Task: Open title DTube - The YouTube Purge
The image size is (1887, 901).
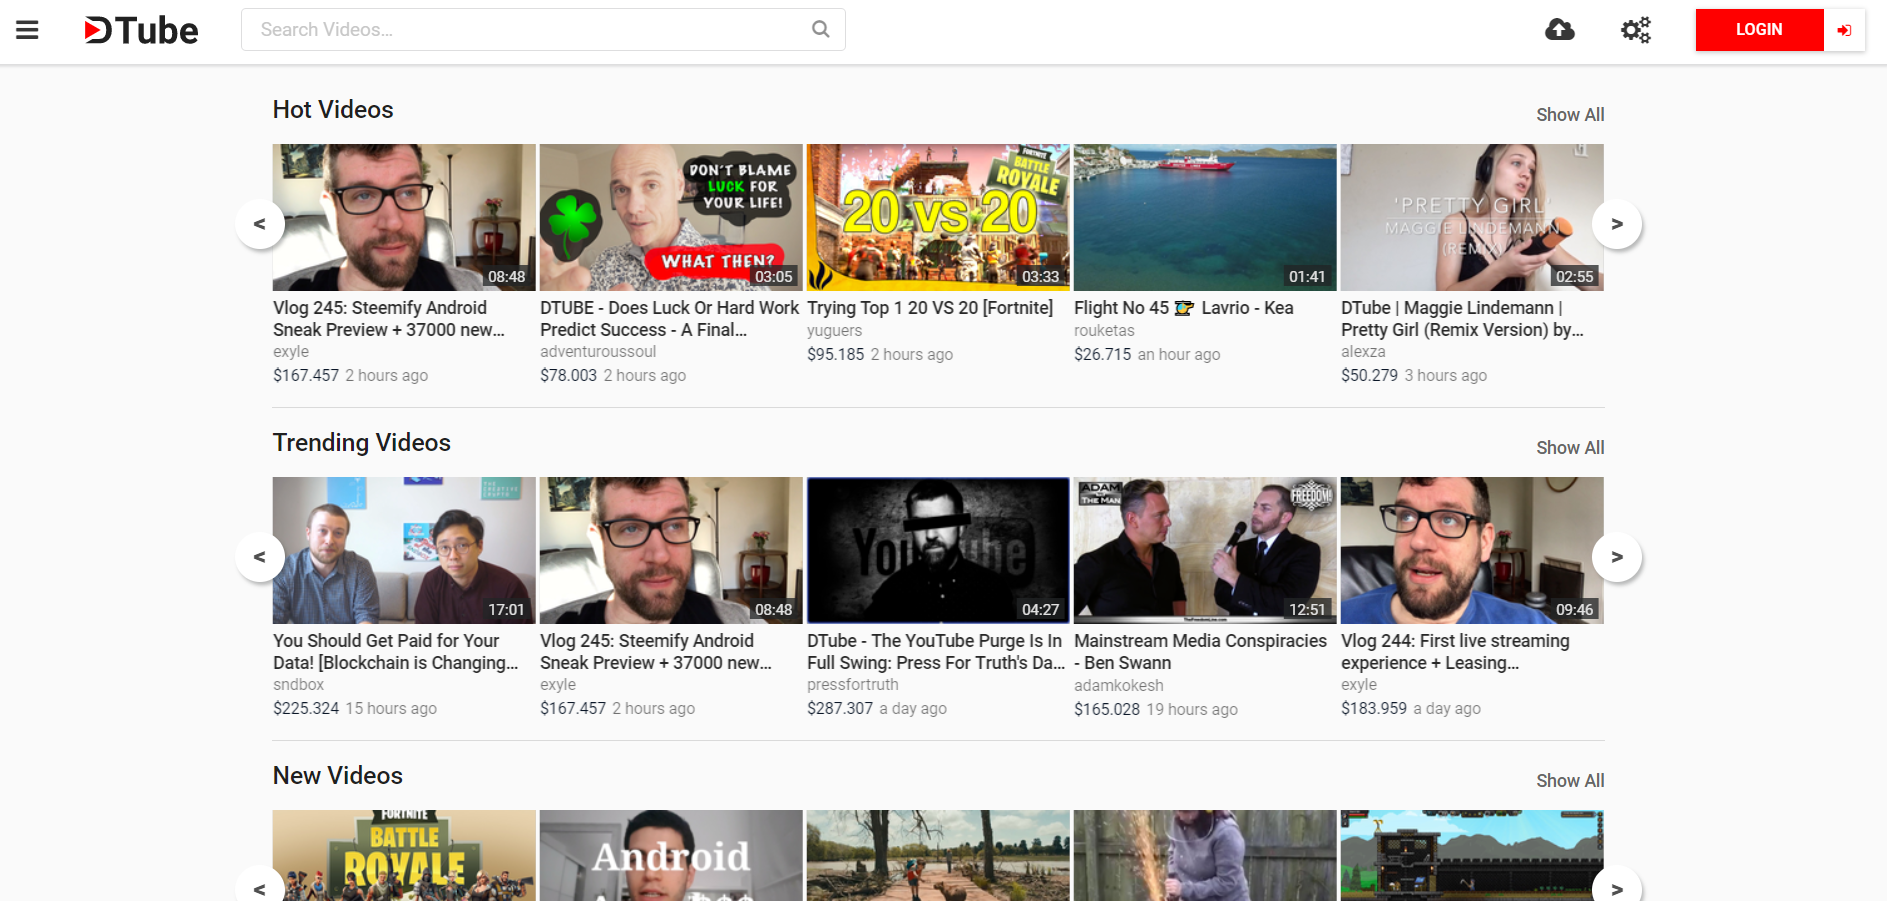Action: pyautogui.click(x=936, y=652)
